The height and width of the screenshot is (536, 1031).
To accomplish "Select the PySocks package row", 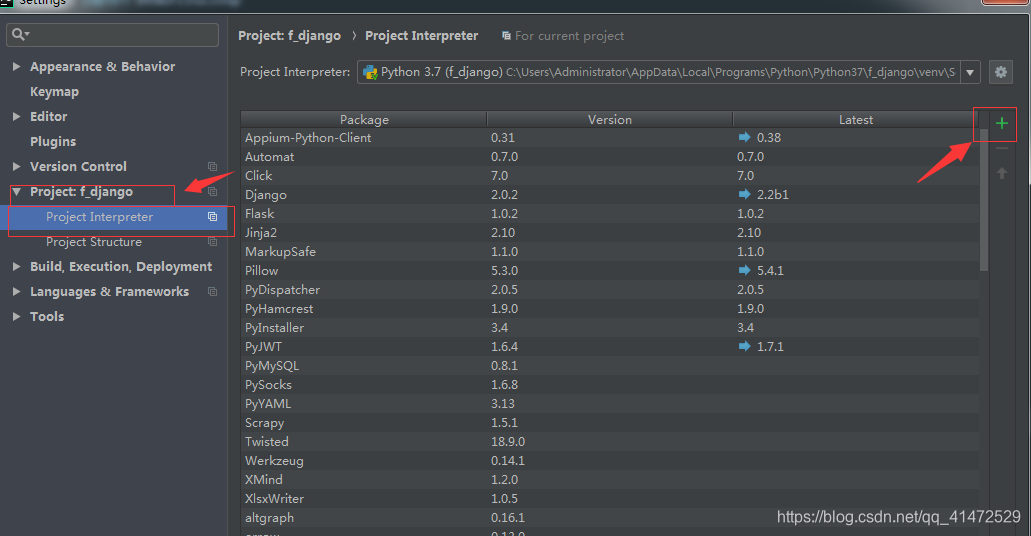I will [610, 385].
